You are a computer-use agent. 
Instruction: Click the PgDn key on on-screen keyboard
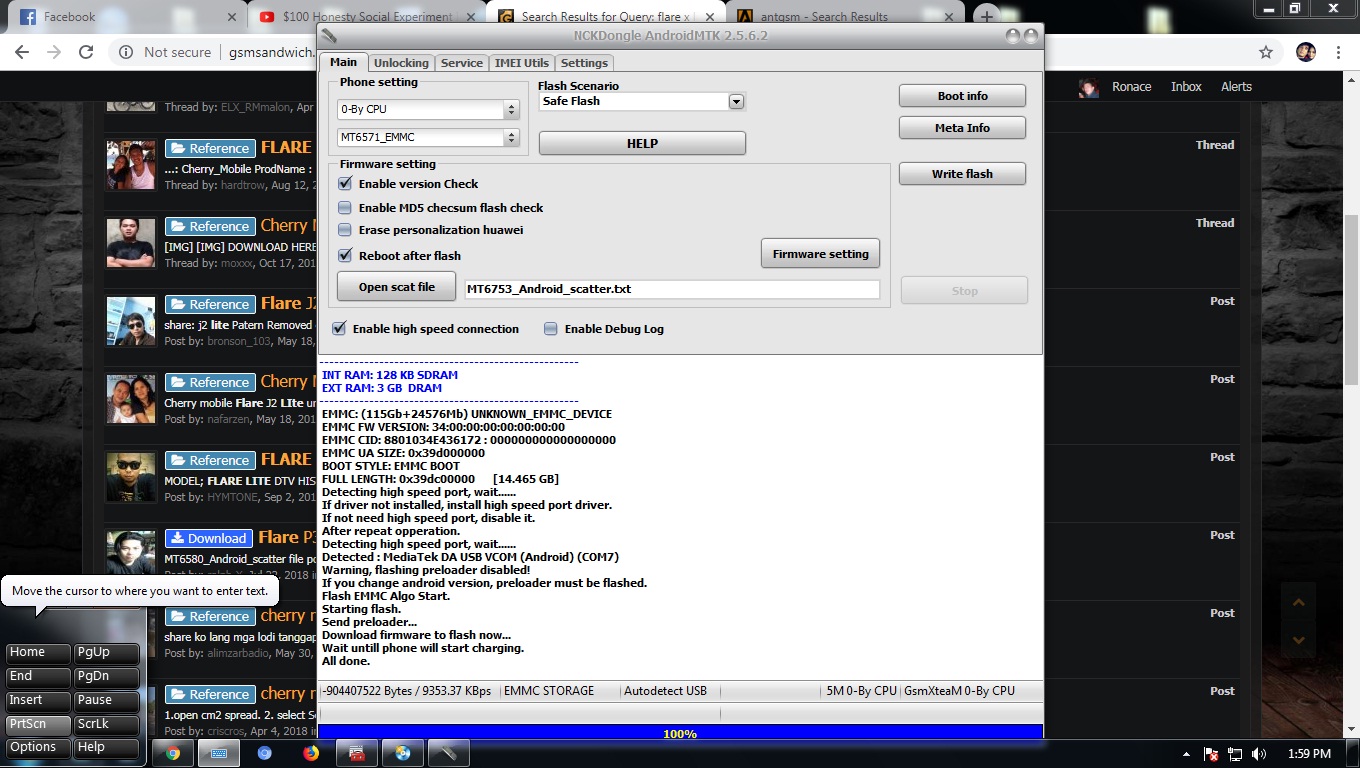tap(107, 677)
